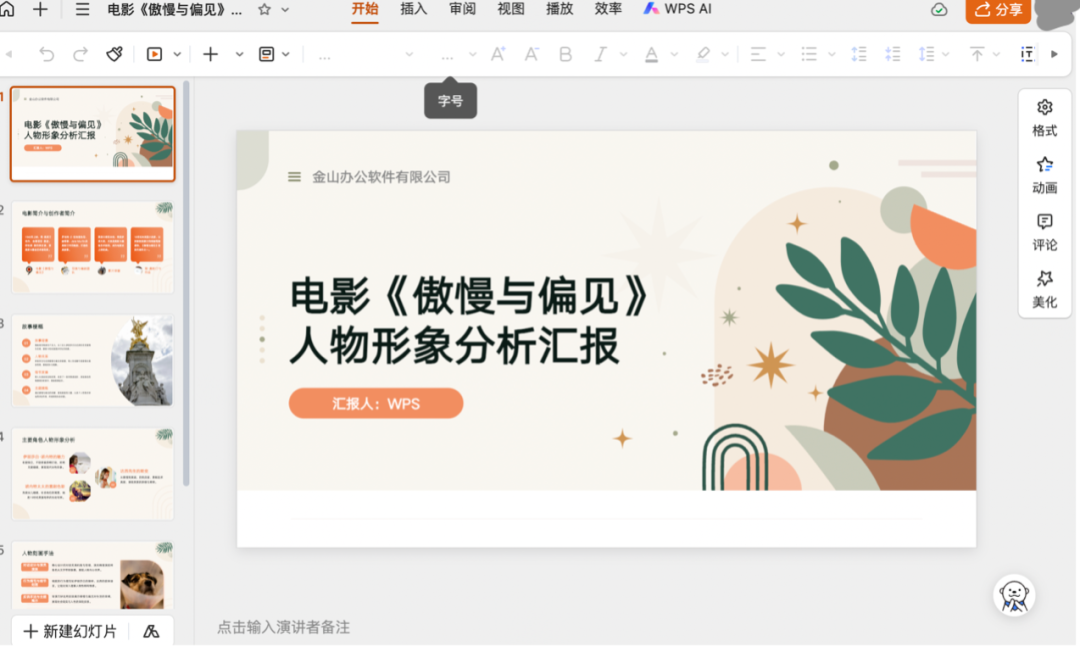Switch to the 审阅 tab
Screen dimensions: 1080x647
pyautogui.click(x=462, y=9)
